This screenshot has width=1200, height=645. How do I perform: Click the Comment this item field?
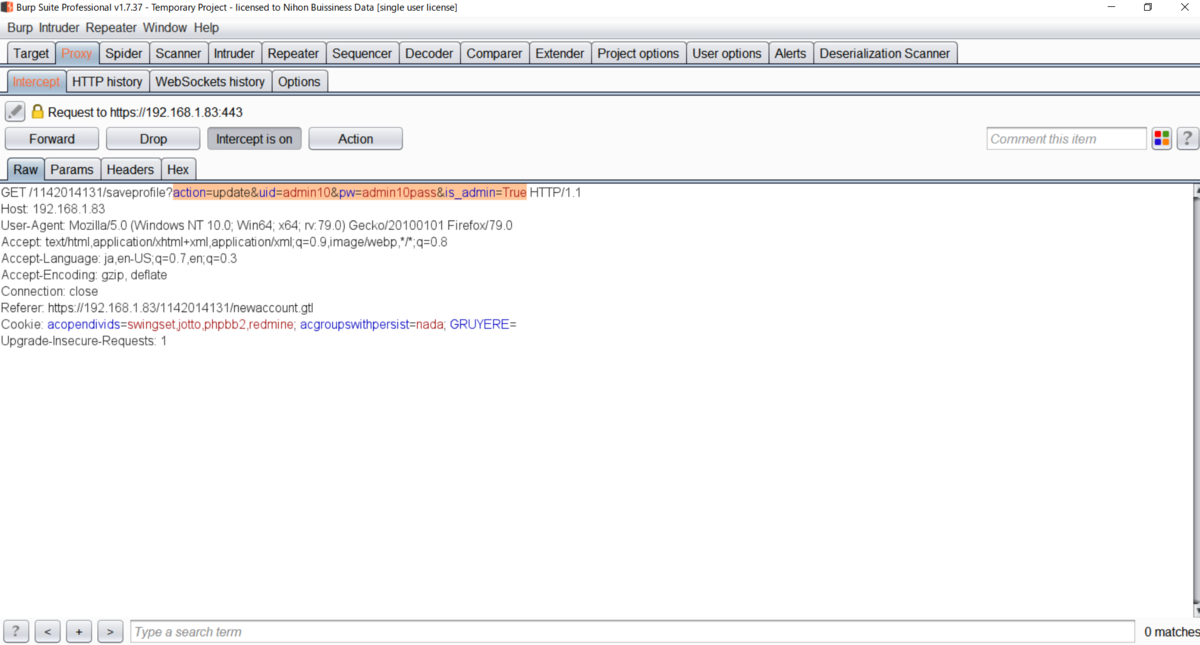point(1067,139)
